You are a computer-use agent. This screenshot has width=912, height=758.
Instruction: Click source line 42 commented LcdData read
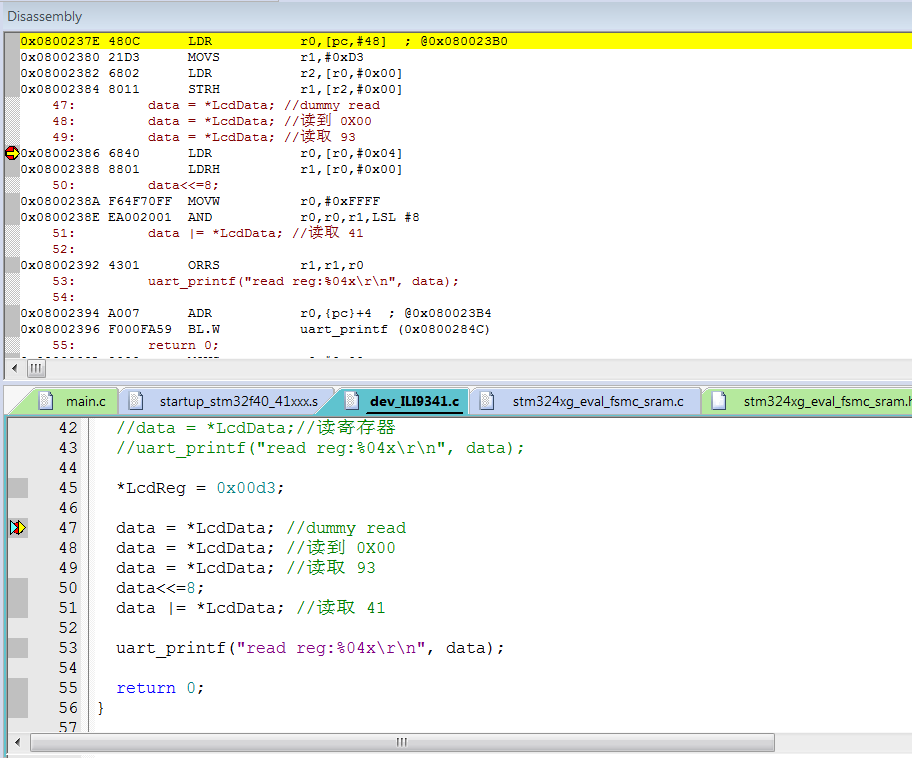click(256, 428)
